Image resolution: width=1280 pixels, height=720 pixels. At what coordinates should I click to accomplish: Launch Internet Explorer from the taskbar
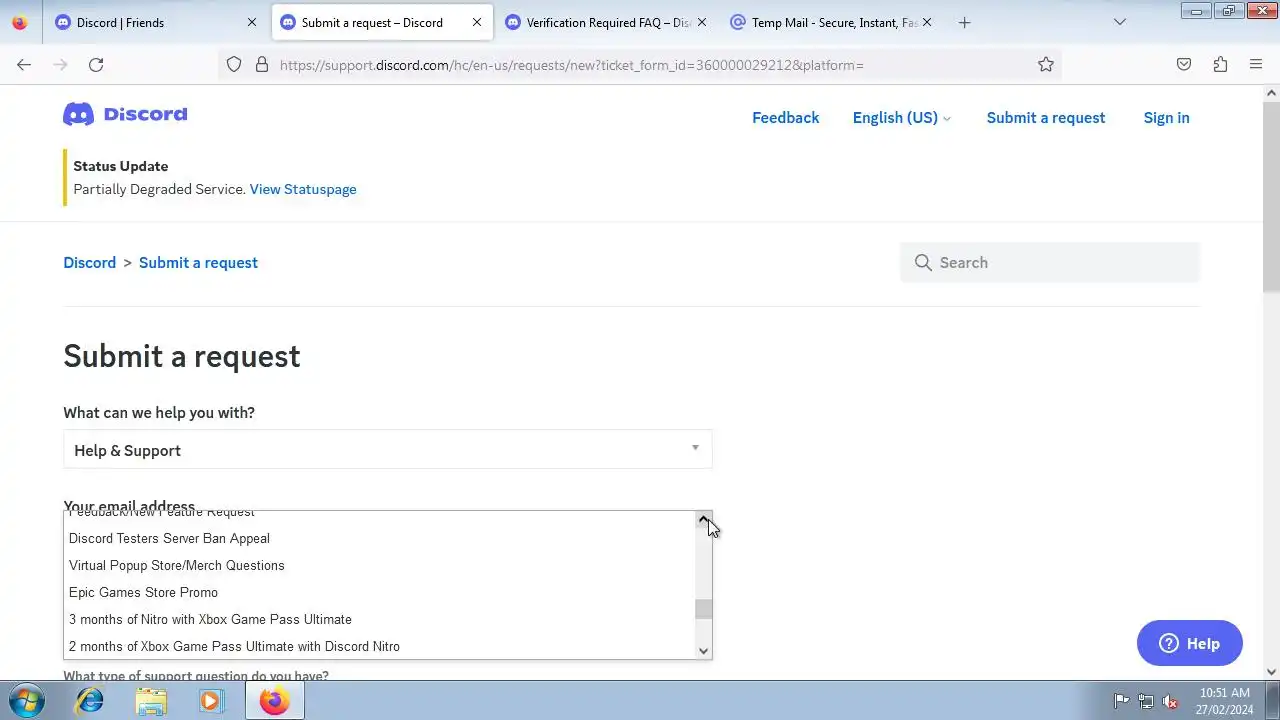click(90, 701)
